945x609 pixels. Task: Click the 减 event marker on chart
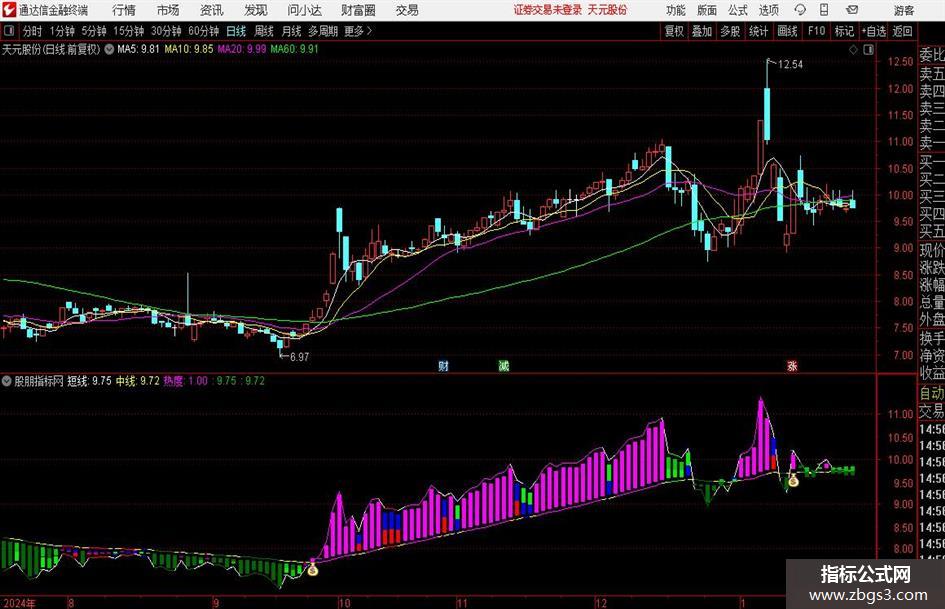[503, 366]
